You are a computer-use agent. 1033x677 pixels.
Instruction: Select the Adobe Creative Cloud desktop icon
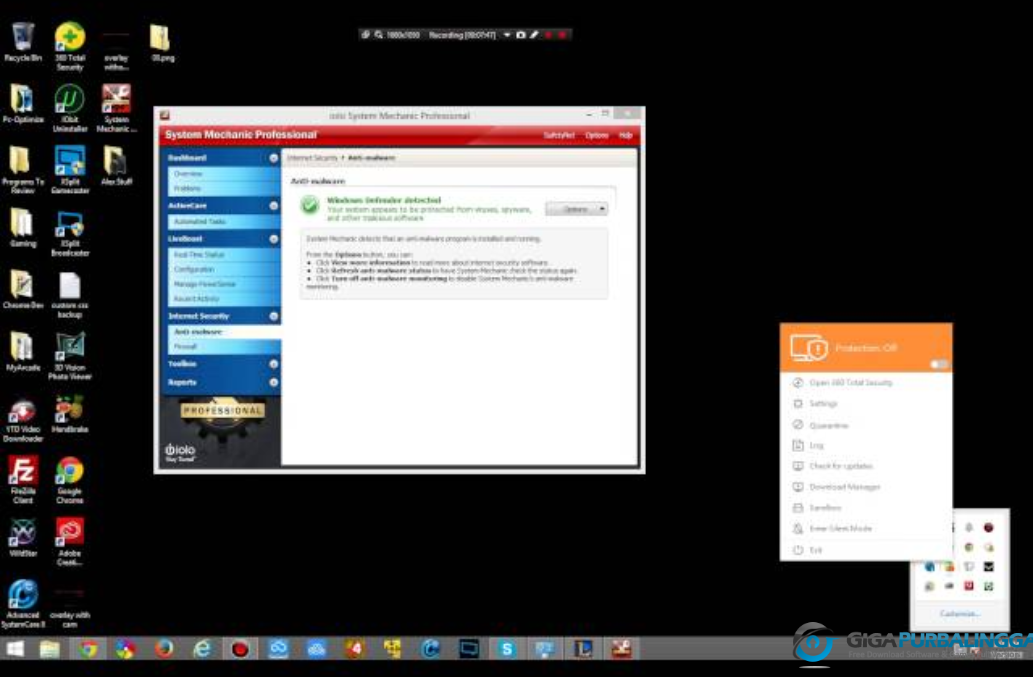[x=70, y=541]
